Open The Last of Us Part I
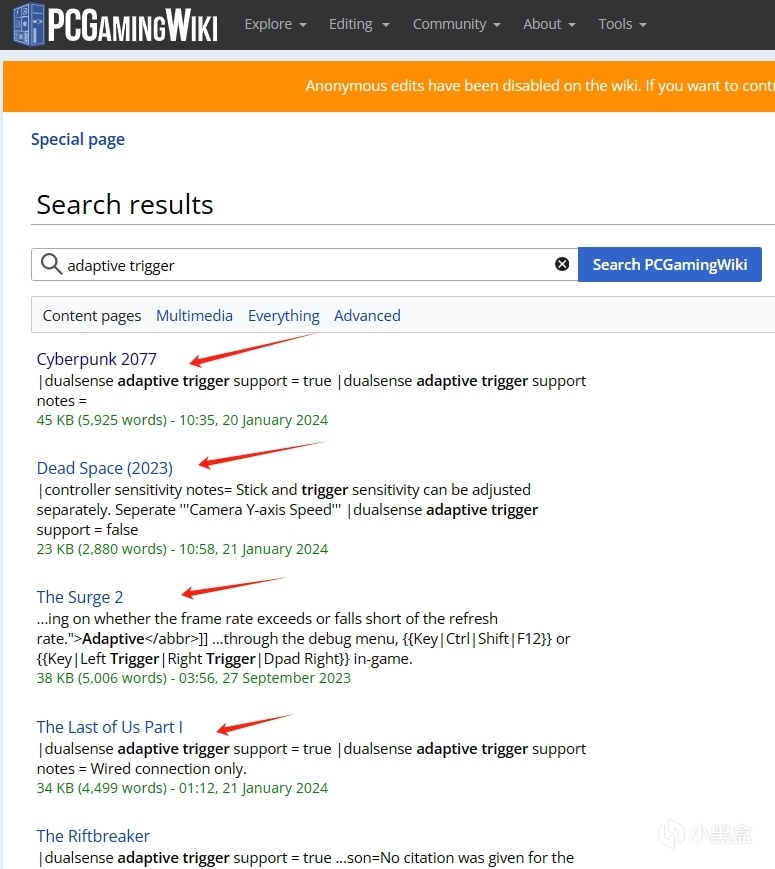This screenshot has width=775, height=869. click(x=110, y=727)
